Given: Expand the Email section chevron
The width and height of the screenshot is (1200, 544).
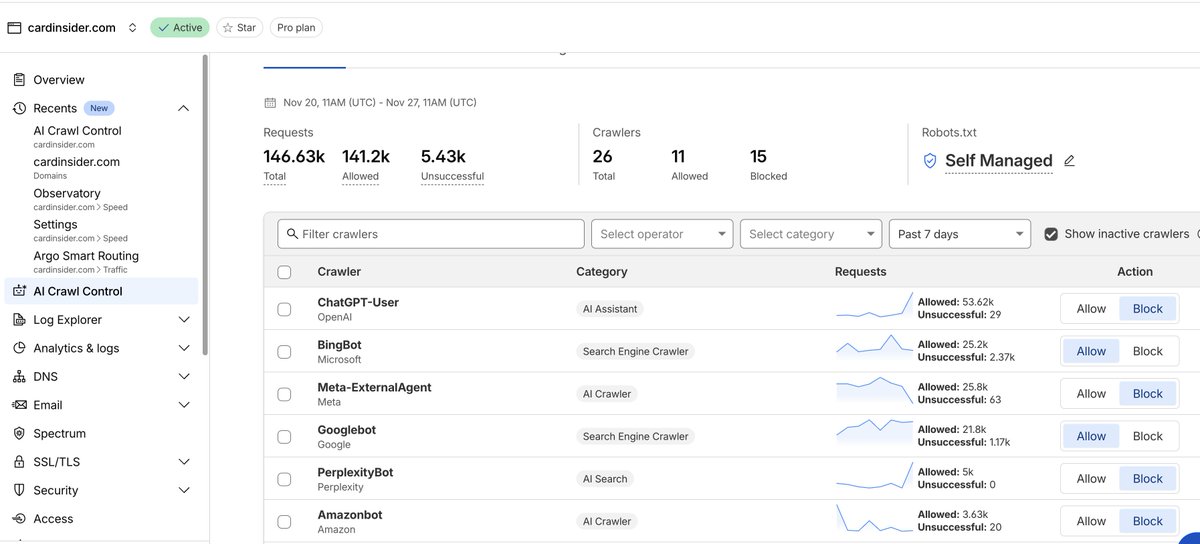Looking at the screenshot, I should click(x=183, y=405).
